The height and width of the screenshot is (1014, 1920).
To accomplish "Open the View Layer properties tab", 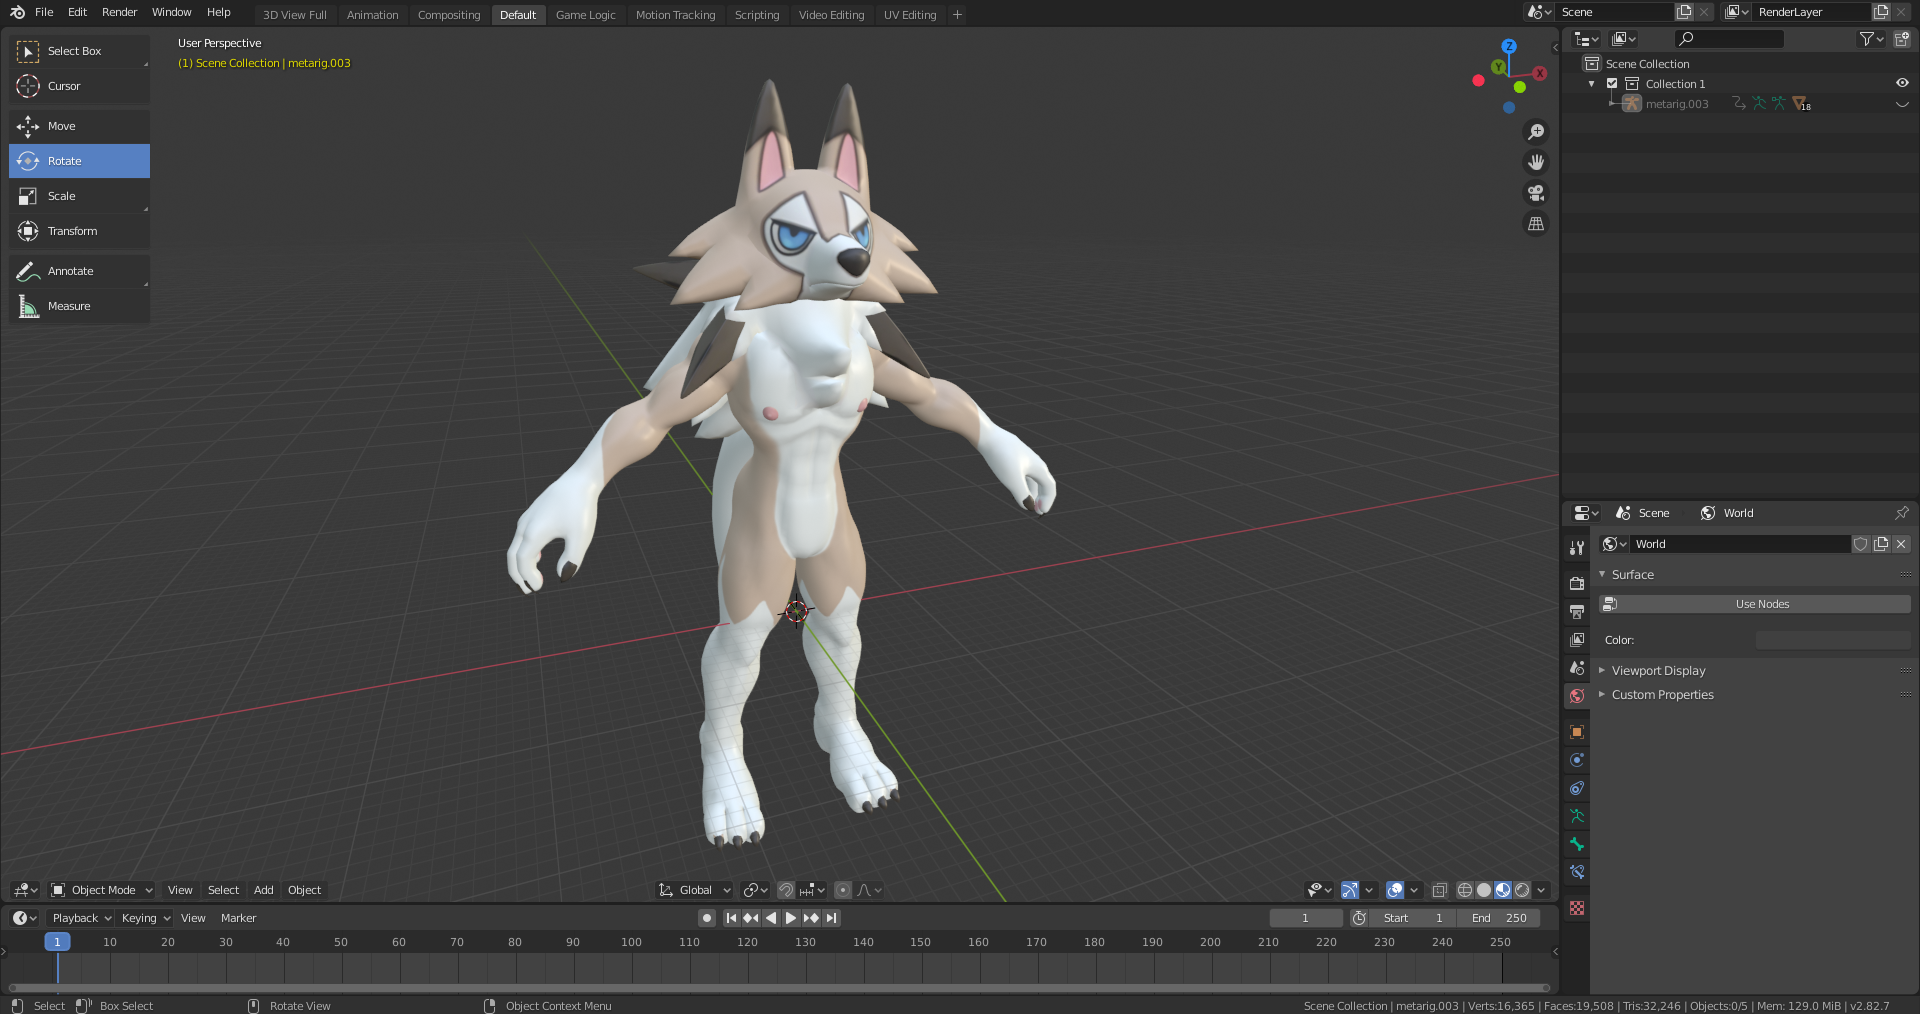I will [x=1577, y=639].
